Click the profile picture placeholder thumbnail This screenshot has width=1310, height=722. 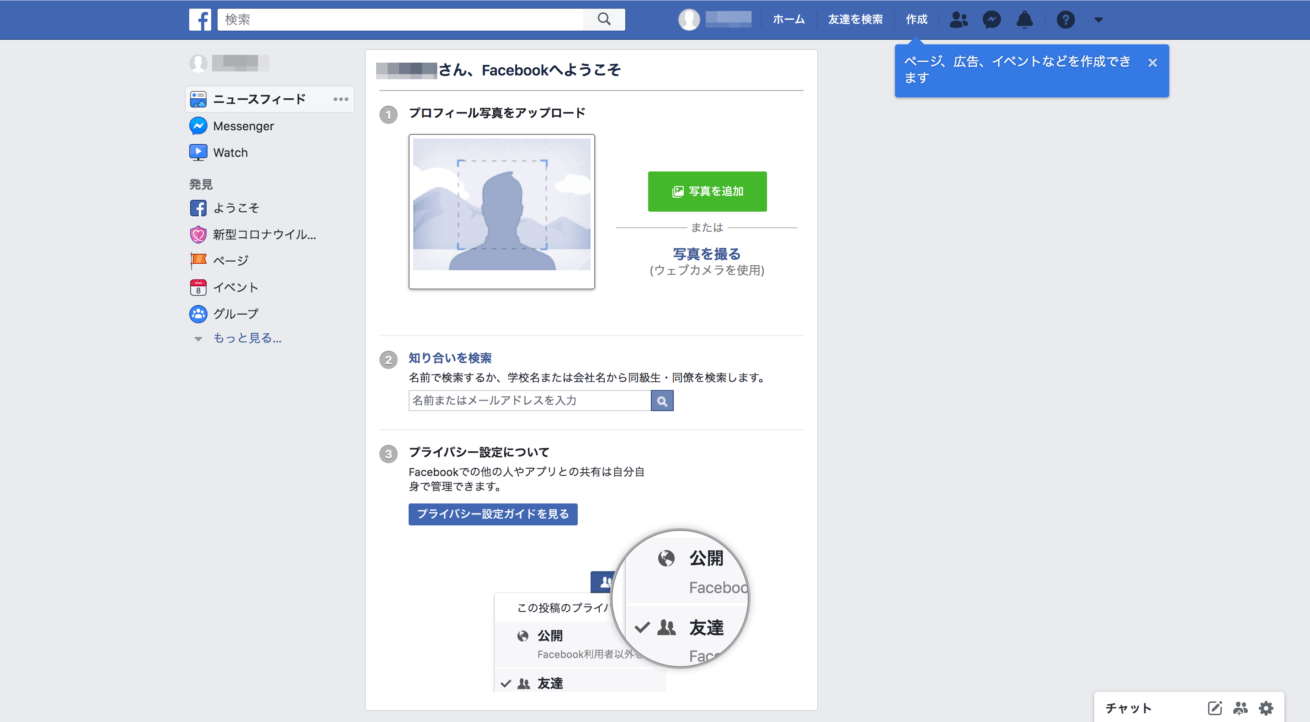[x=502, y=212]
